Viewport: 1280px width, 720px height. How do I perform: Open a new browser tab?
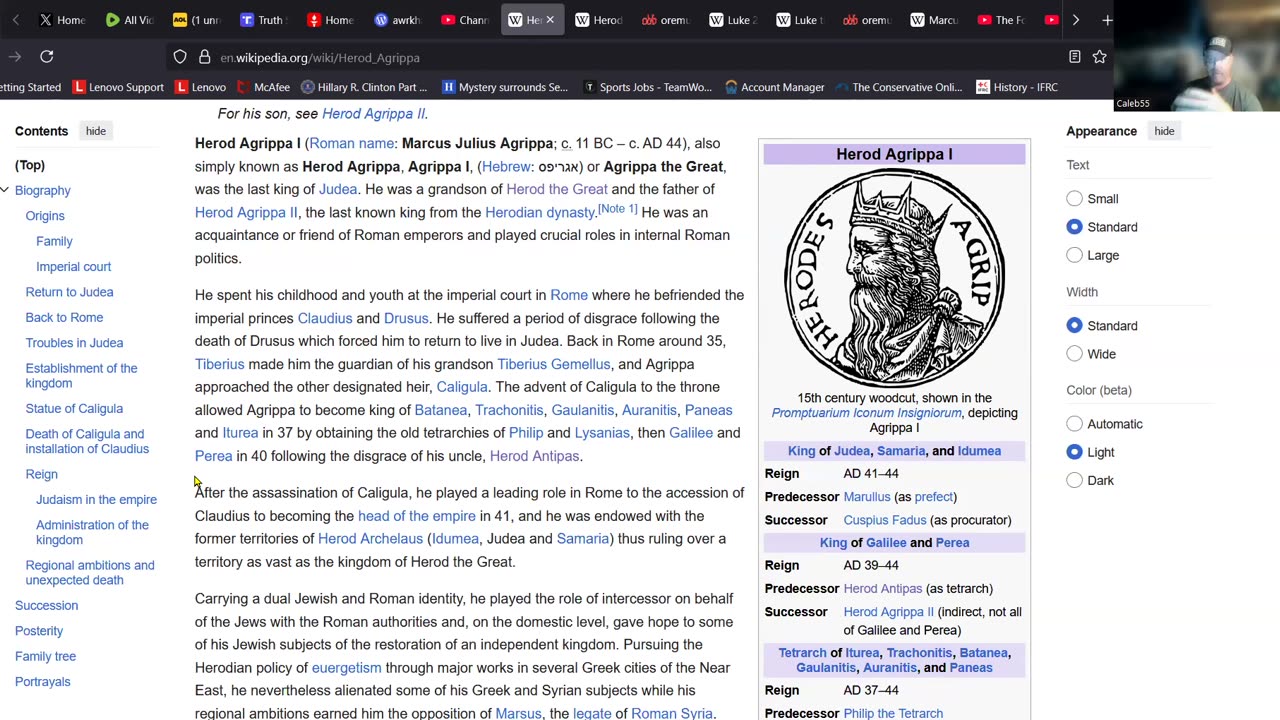(1107, 20)
